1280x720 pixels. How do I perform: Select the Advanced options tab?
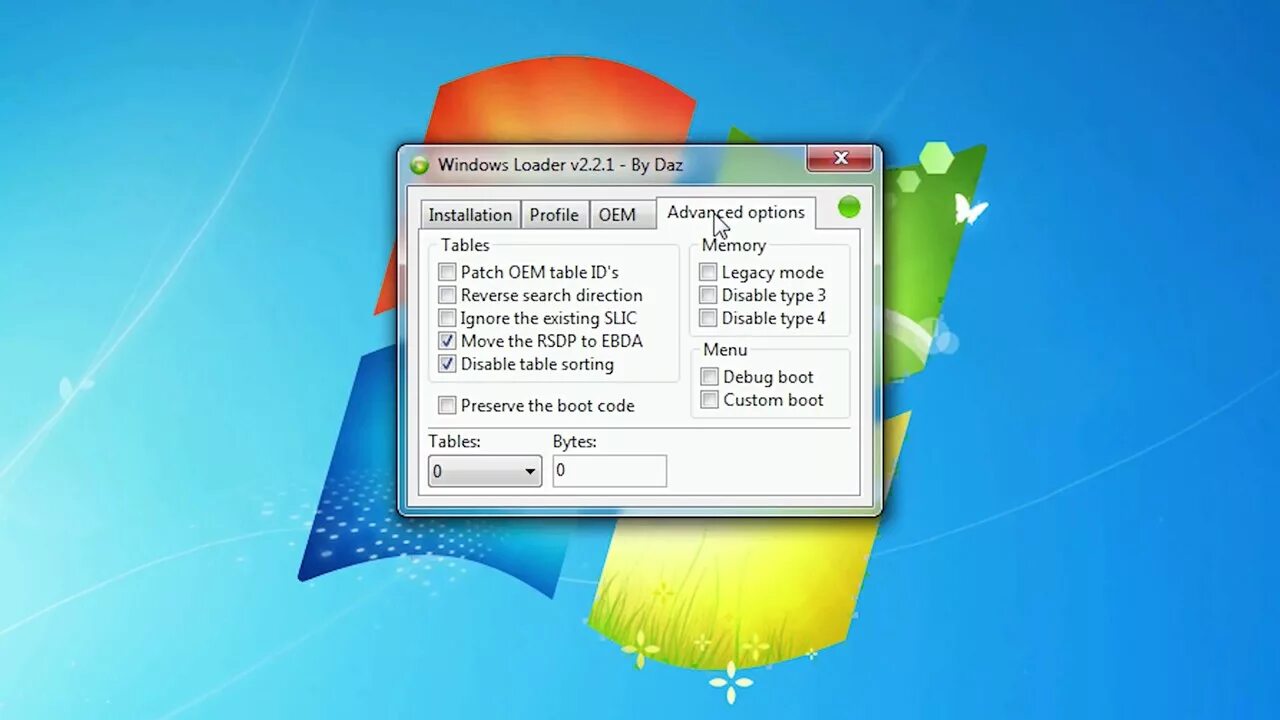(x=736, y=212)
